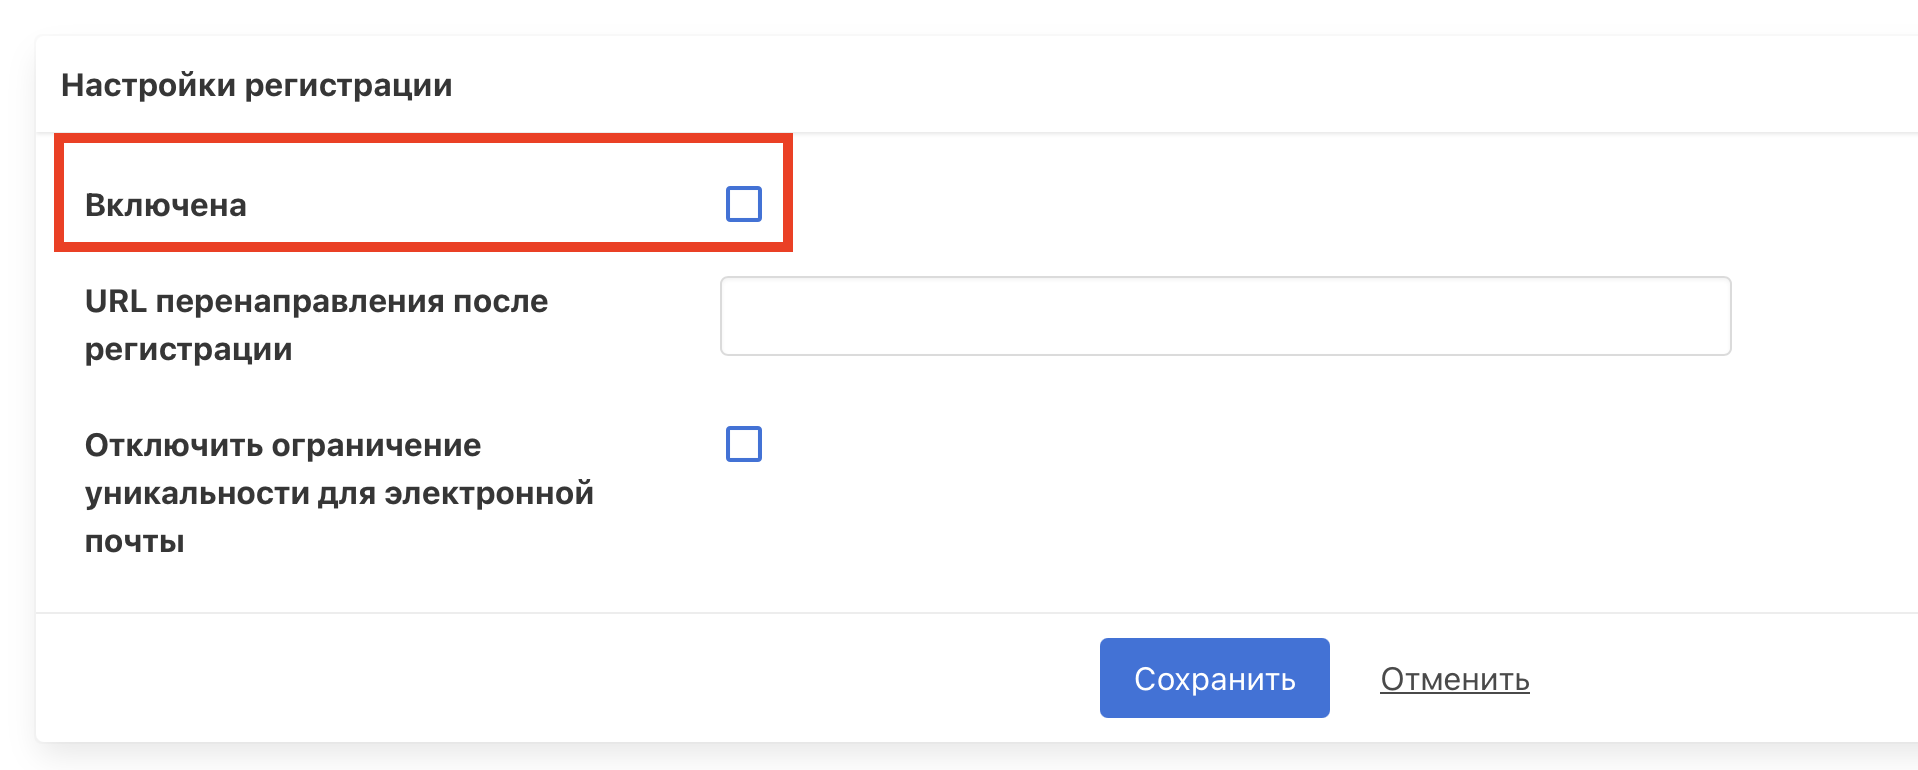This screenshot has width=1918, height=770.
Task: Enable the "Включена" registration checkbox
Action: point(743,204)
